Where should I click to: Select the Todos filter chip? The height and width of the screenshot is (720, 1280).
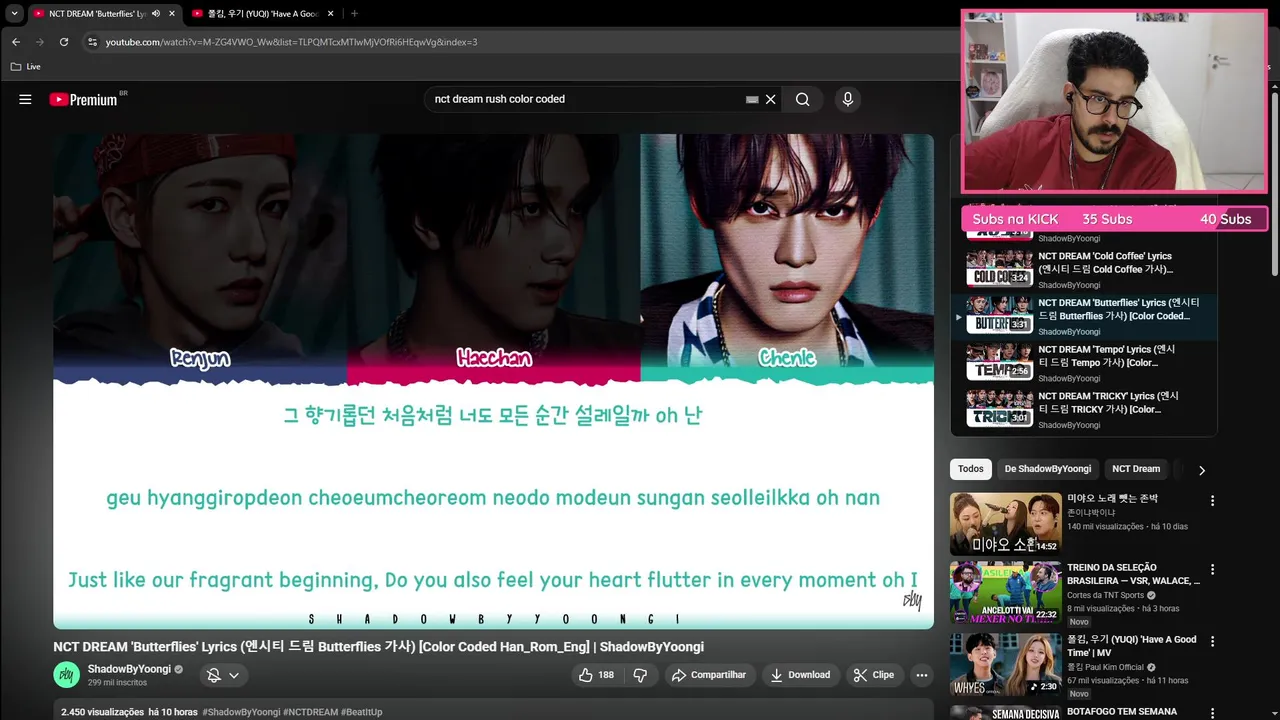[x=970, y=469]
